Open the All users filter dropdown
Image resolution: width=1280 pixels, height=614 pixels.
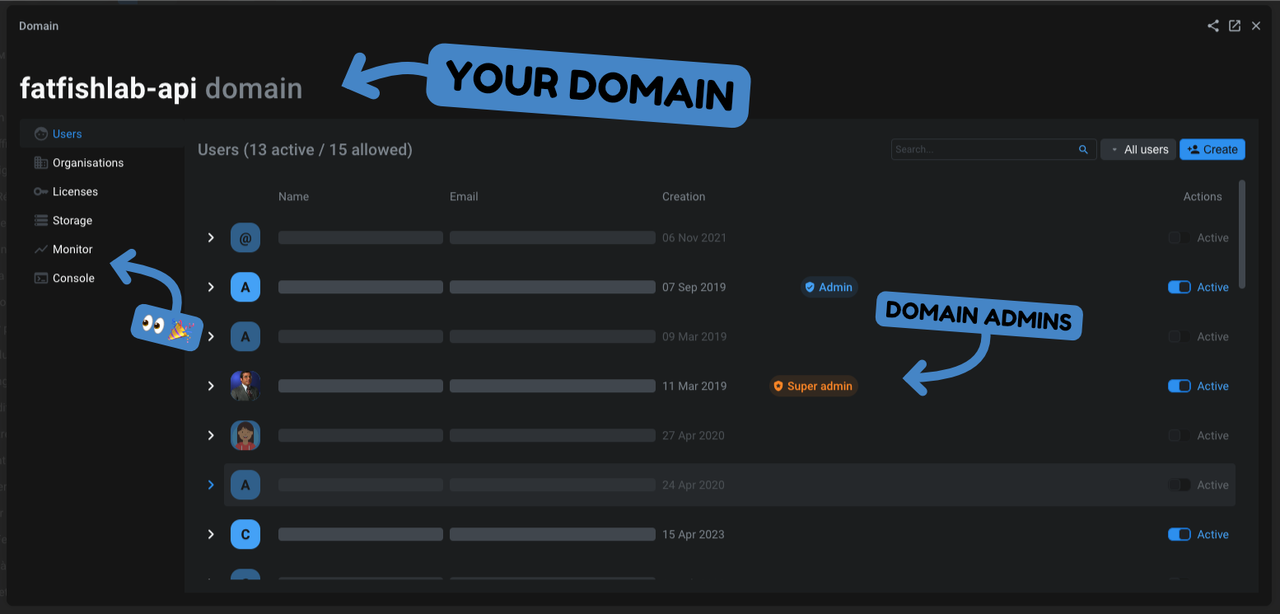(x=1138, y=149)
